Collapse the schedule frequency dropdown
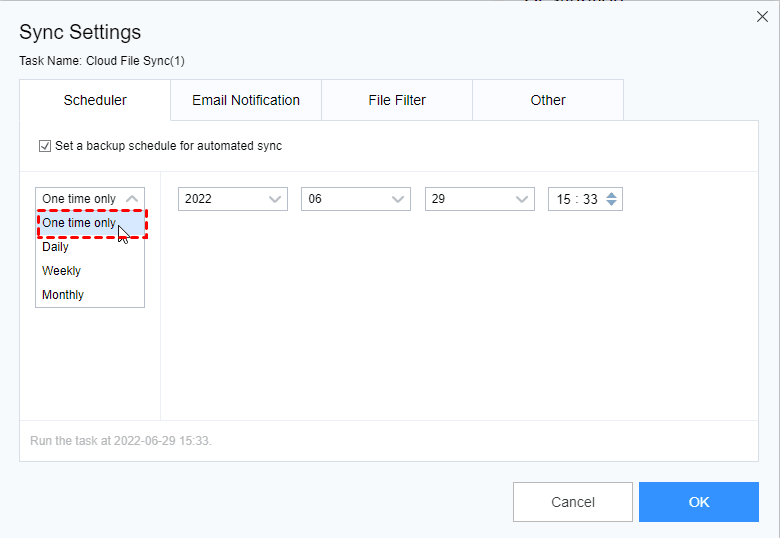 coord(90,199)
